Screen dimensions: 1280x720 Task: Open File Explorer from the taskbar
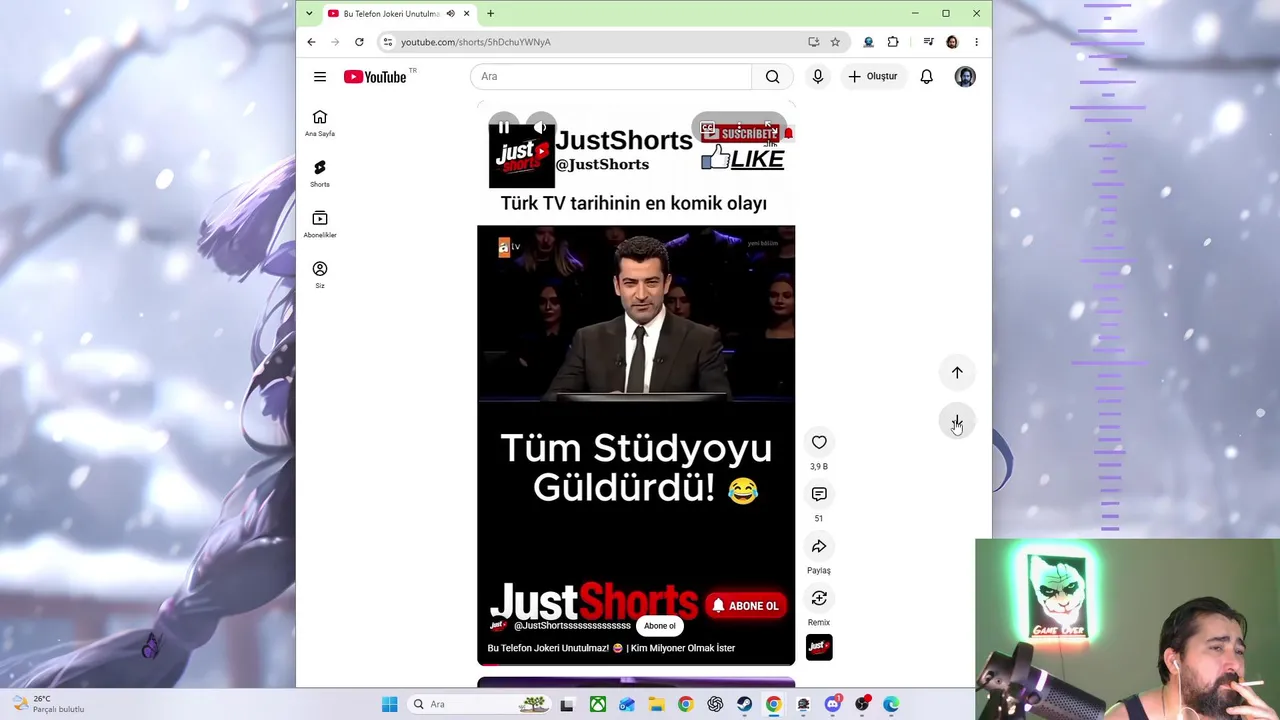coord(656,704)
